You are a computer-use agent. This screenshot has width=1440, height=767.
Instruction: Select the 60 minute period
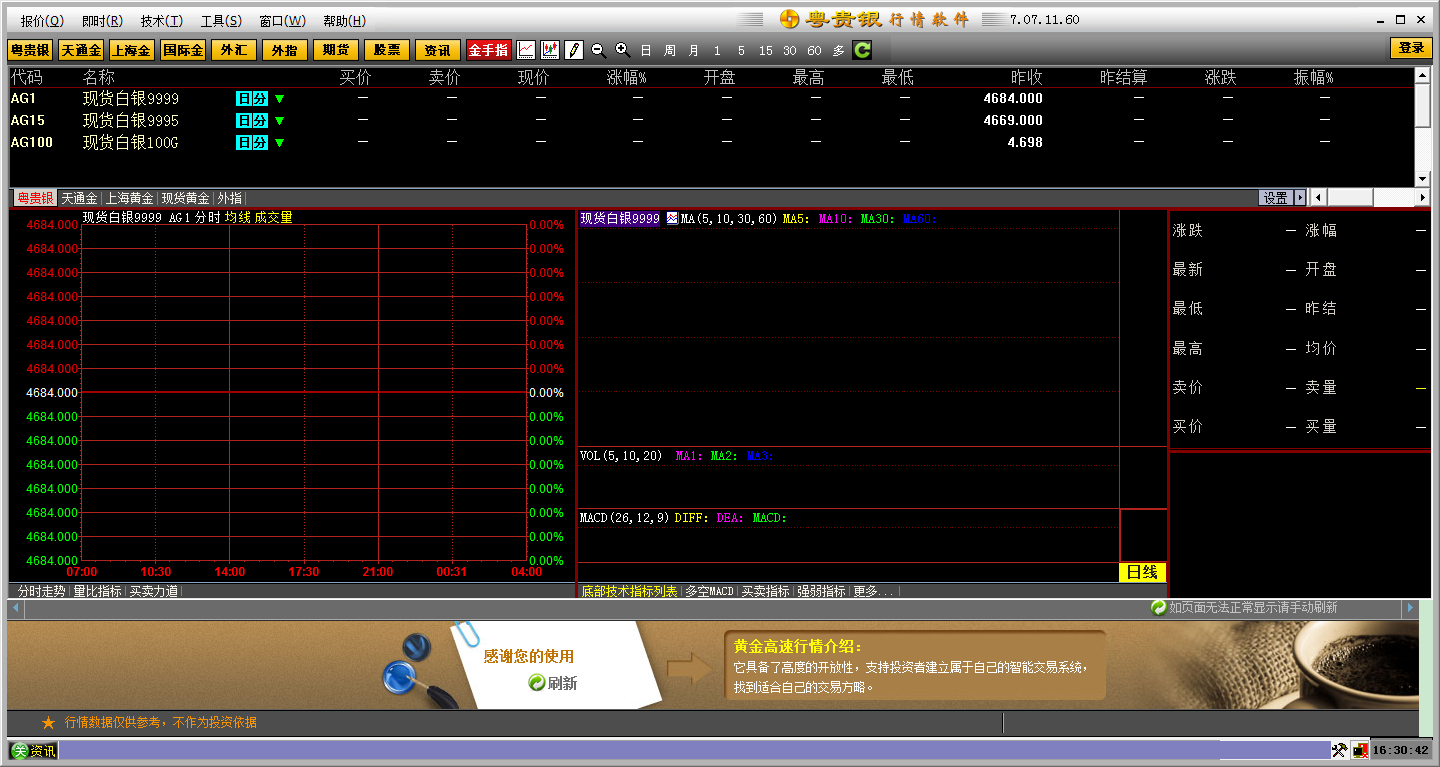814,50
